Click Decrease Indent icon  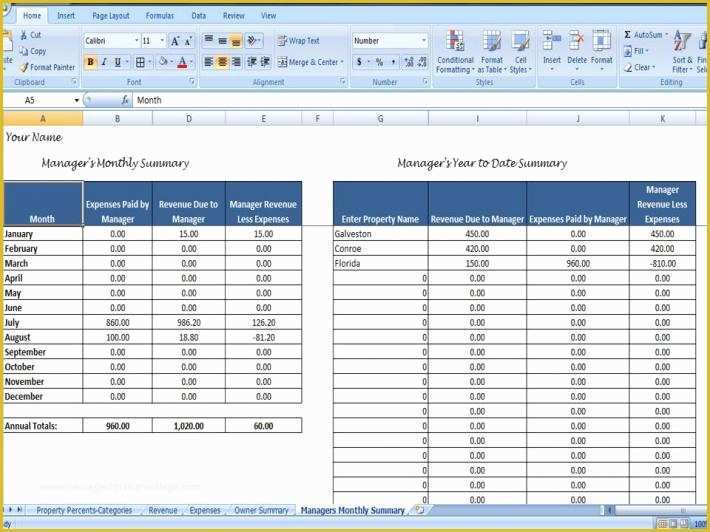pyautogui.click(x=252, y=62)
